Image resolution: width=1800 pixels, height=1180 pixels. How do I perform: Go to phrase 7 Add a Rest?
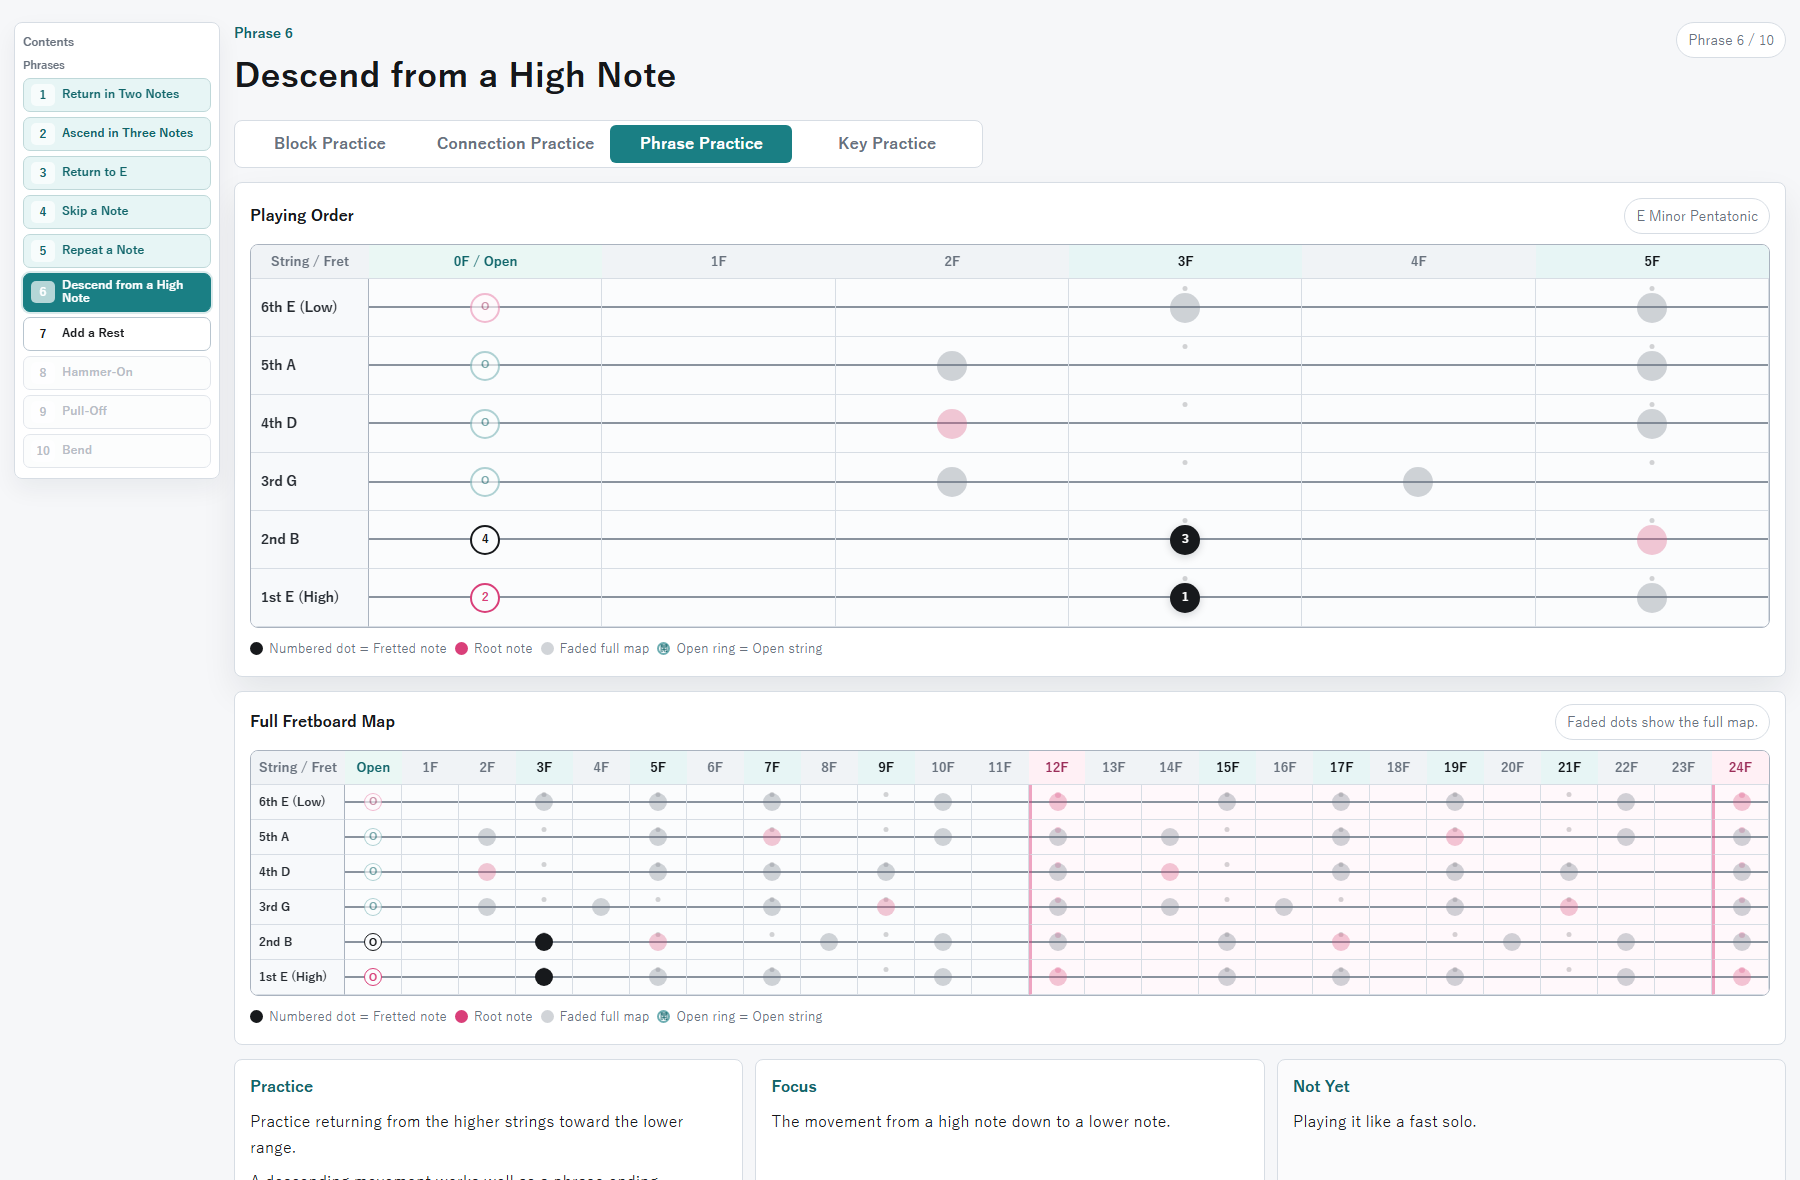117,334
